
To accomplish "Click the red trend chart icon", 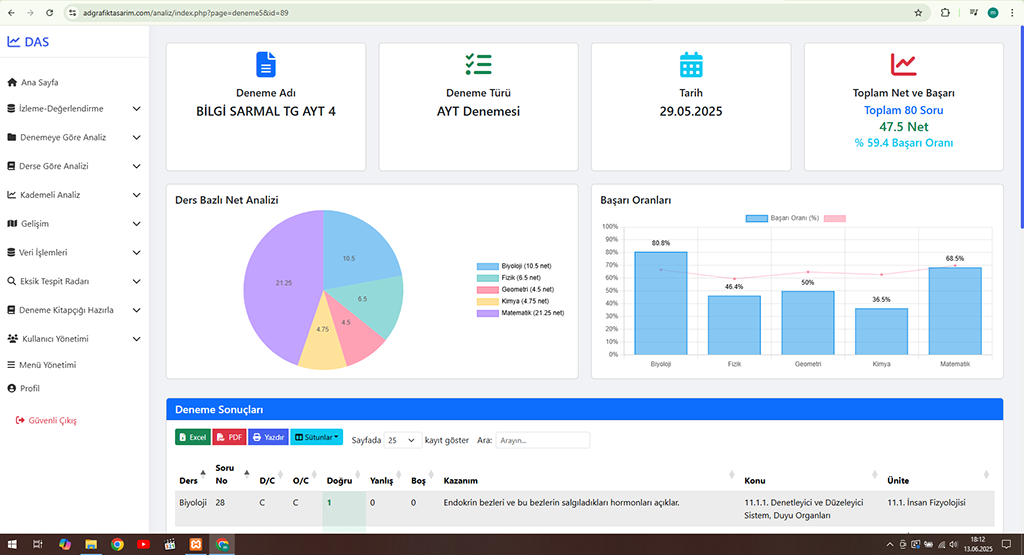I will pyautogui.click(x=903, y=65).
